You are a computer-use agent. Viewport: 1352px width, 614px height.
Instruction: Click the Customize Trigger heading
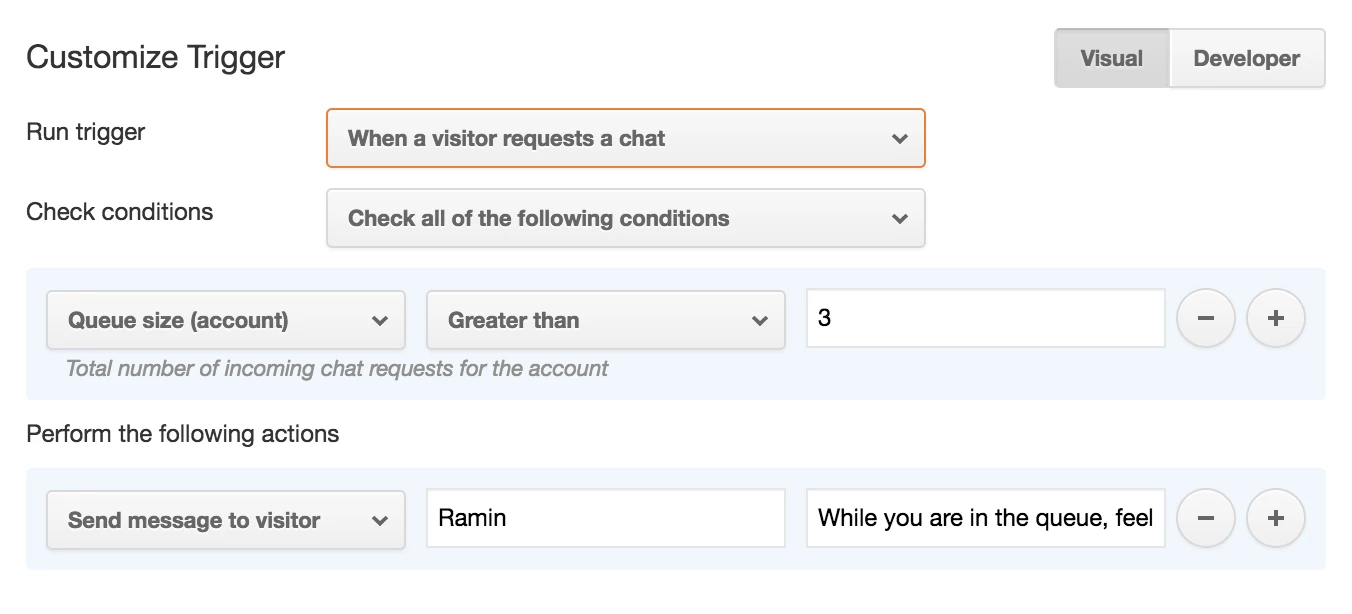[x=155, y=57]
